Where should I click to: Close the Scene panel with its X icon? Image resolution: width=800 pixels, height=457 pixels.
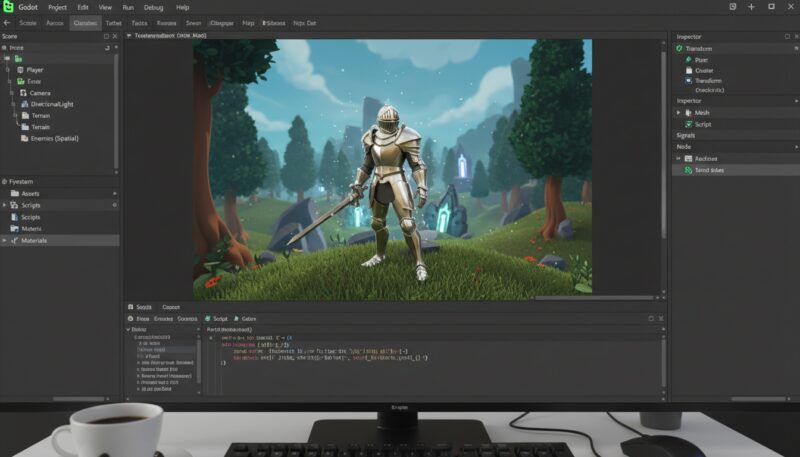click(115, 36)
